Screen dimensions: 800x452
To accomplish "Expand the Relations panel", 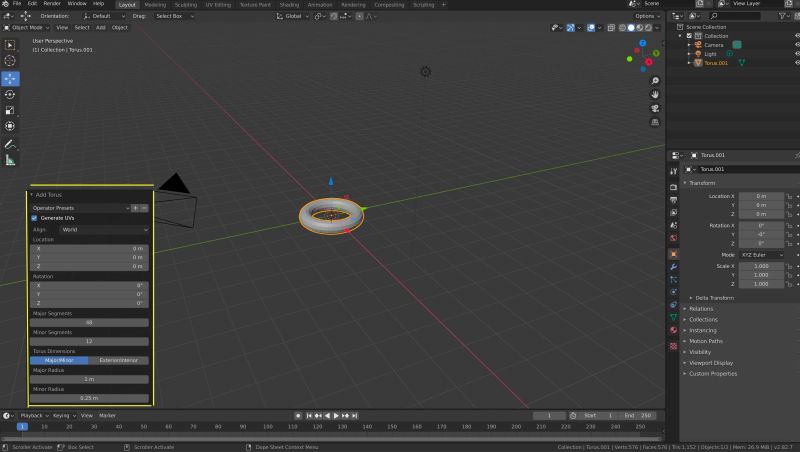I will [x=701, y=309].
